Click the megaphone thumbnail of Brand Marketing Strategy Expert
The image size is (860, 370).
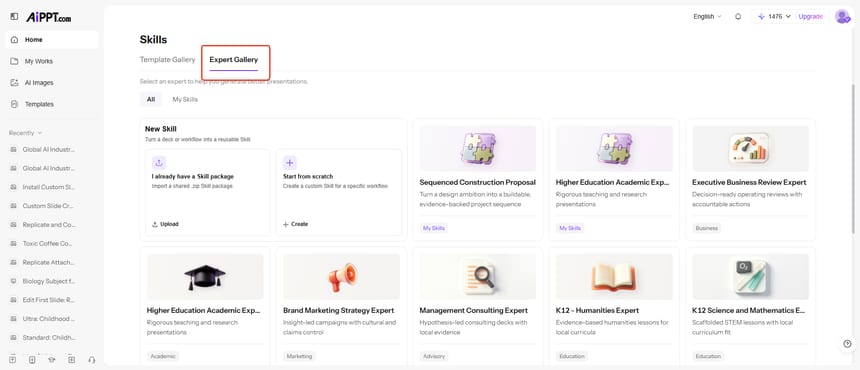pyautogui.click(x=341, y=276)
